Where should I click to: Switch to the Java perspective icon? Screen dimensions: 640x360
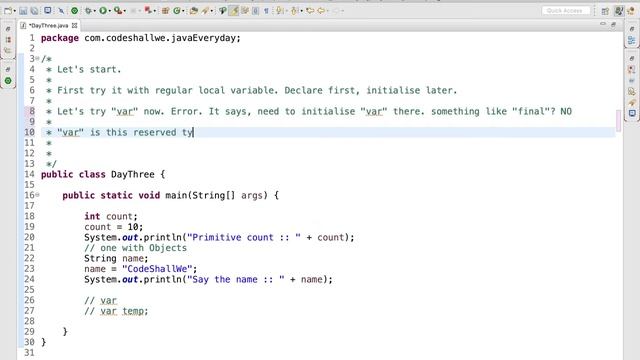(x=619, y=11)
